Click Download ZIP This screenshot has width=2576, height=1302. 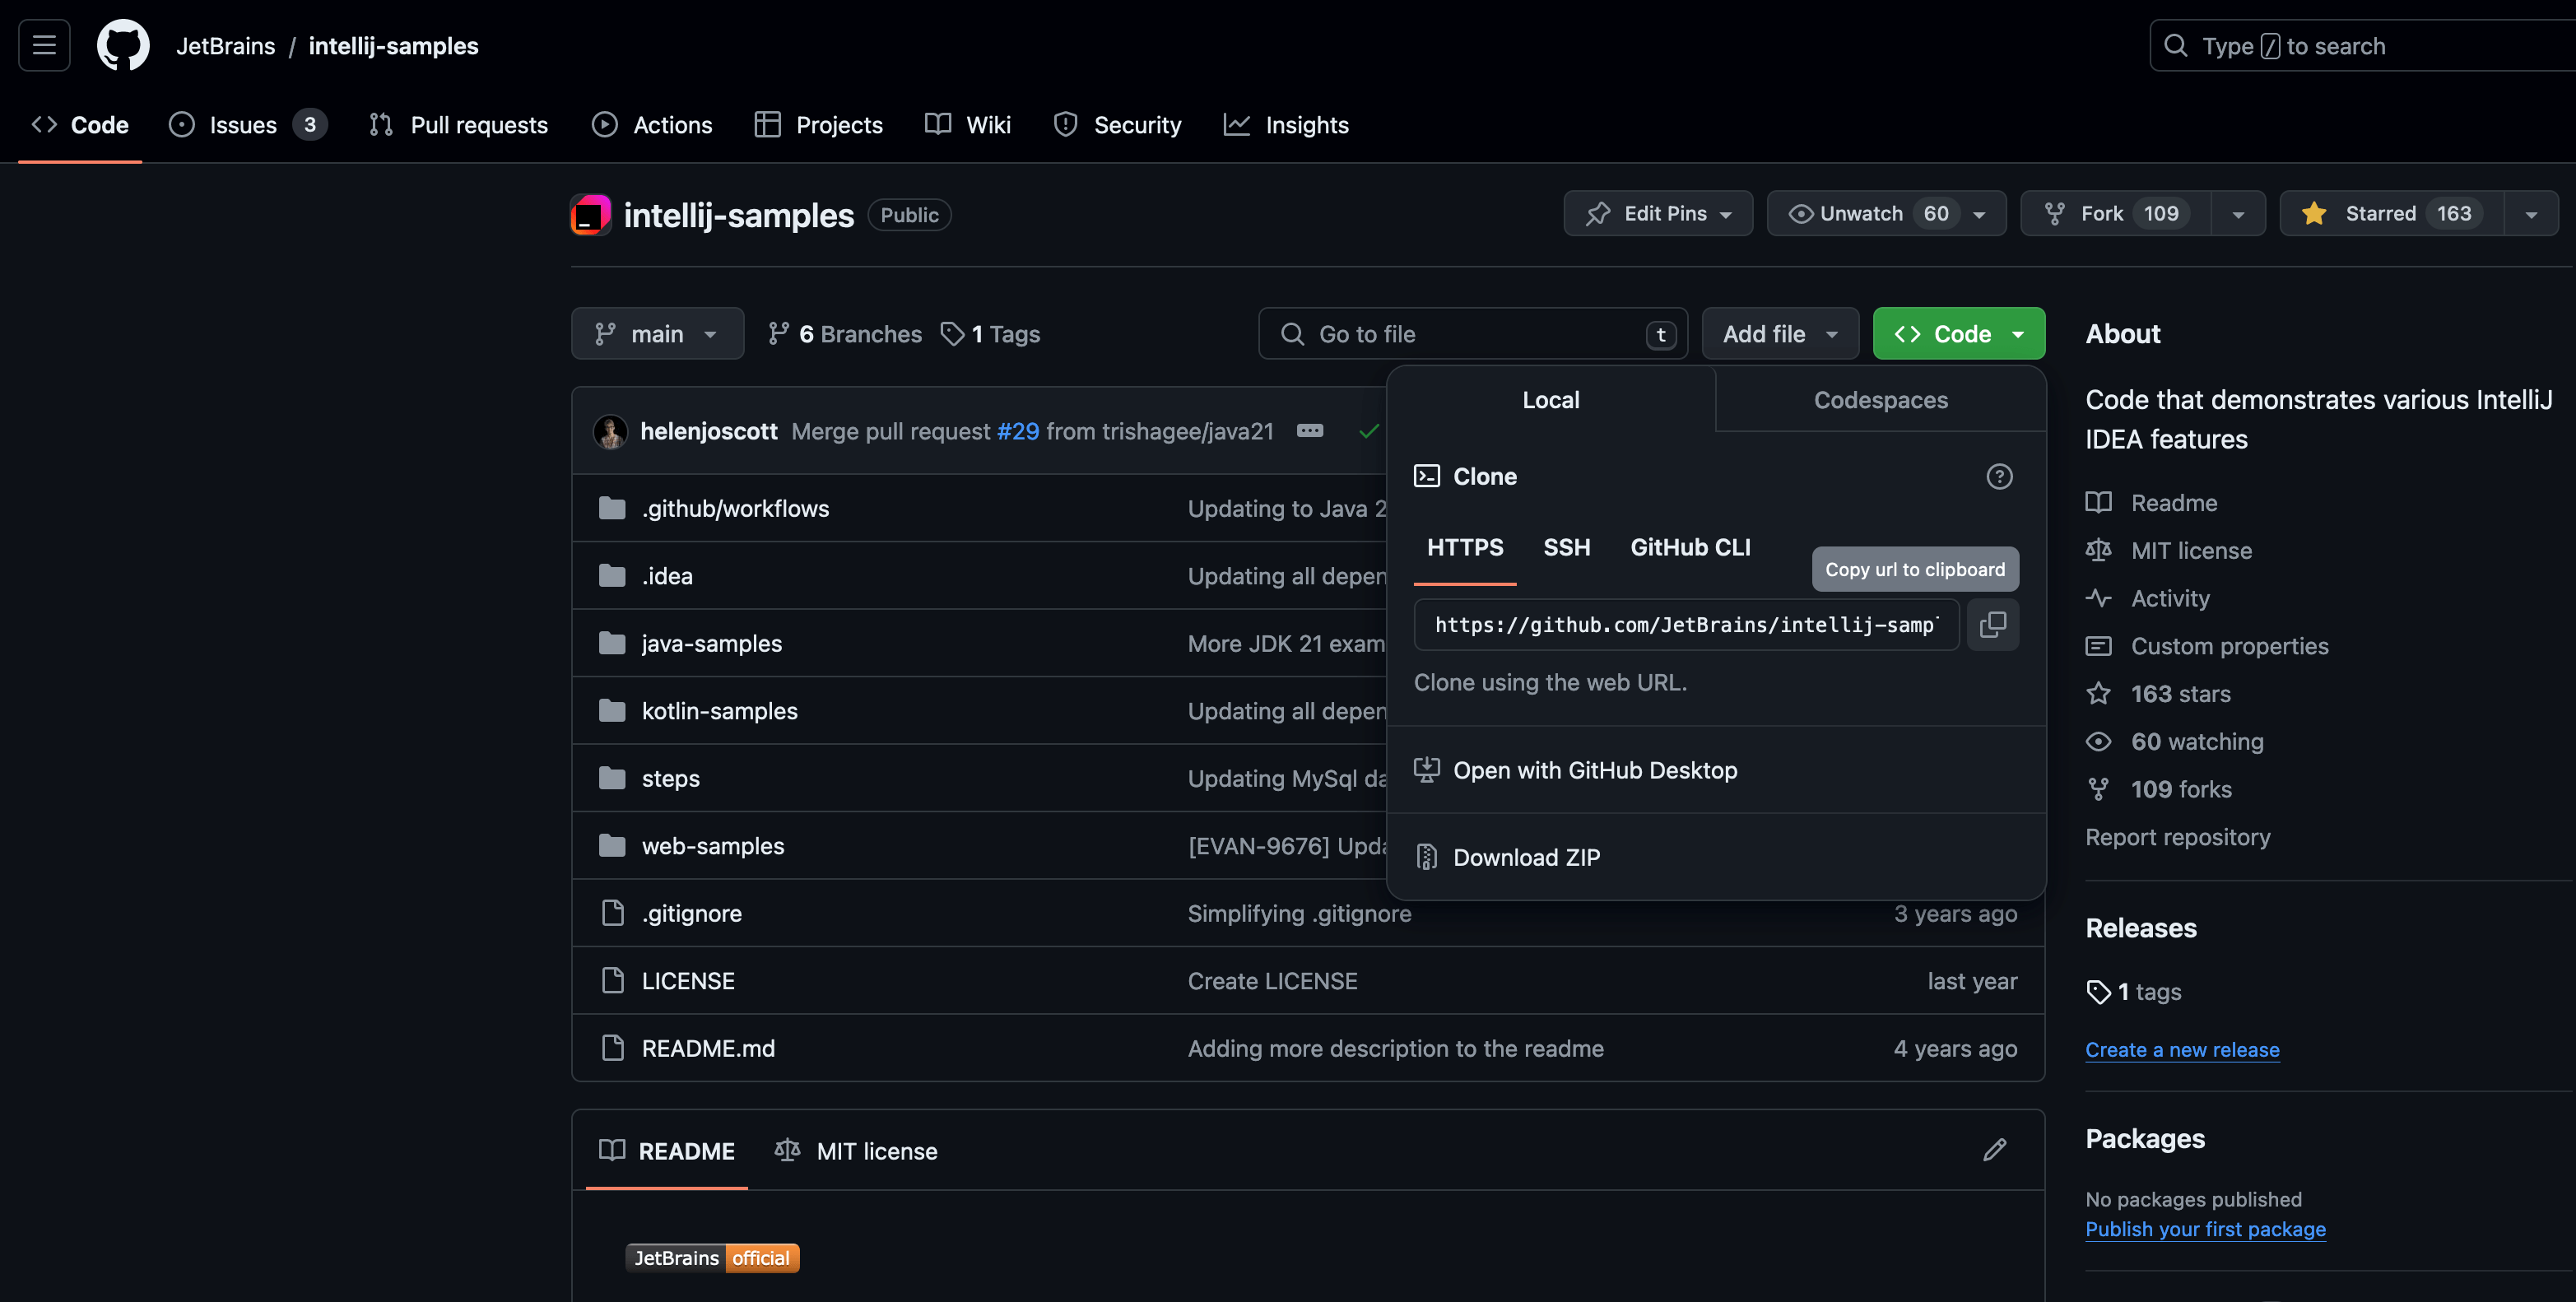click(x=1527, y=857)
